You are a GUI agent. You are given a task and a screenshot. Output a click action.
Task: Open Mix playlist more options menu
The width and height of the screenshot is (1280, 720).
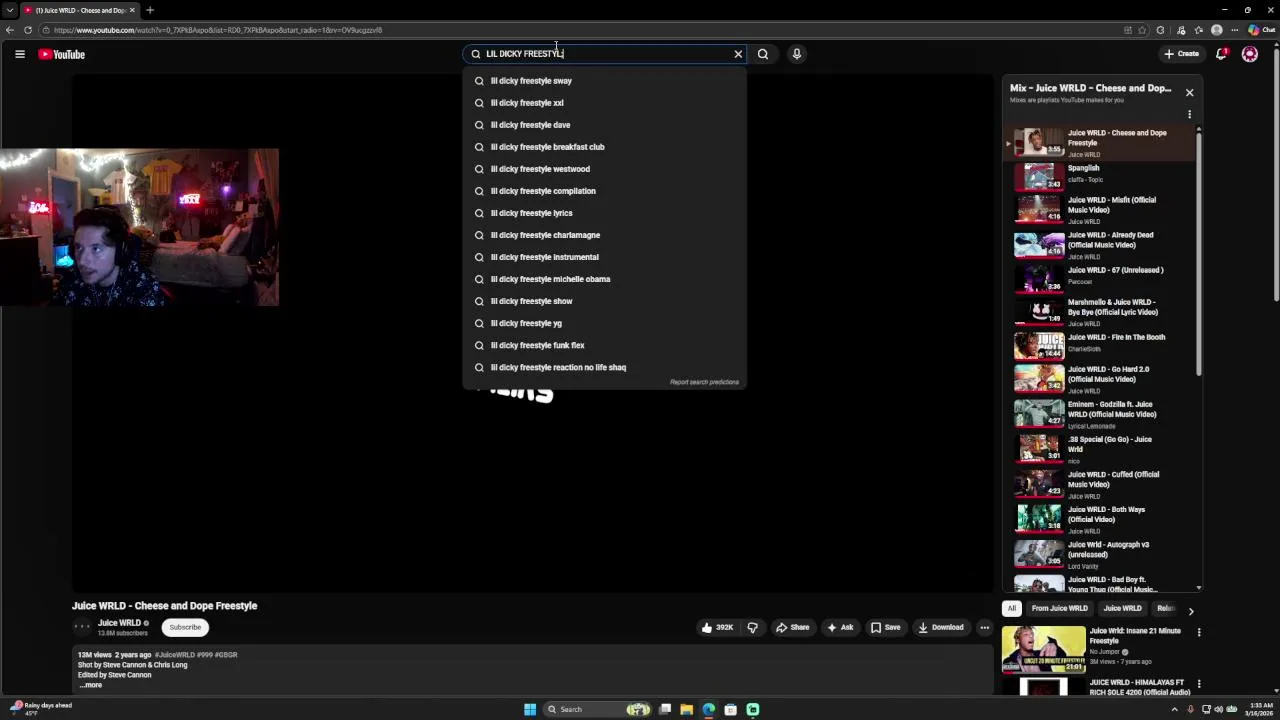pos(1189,114)
